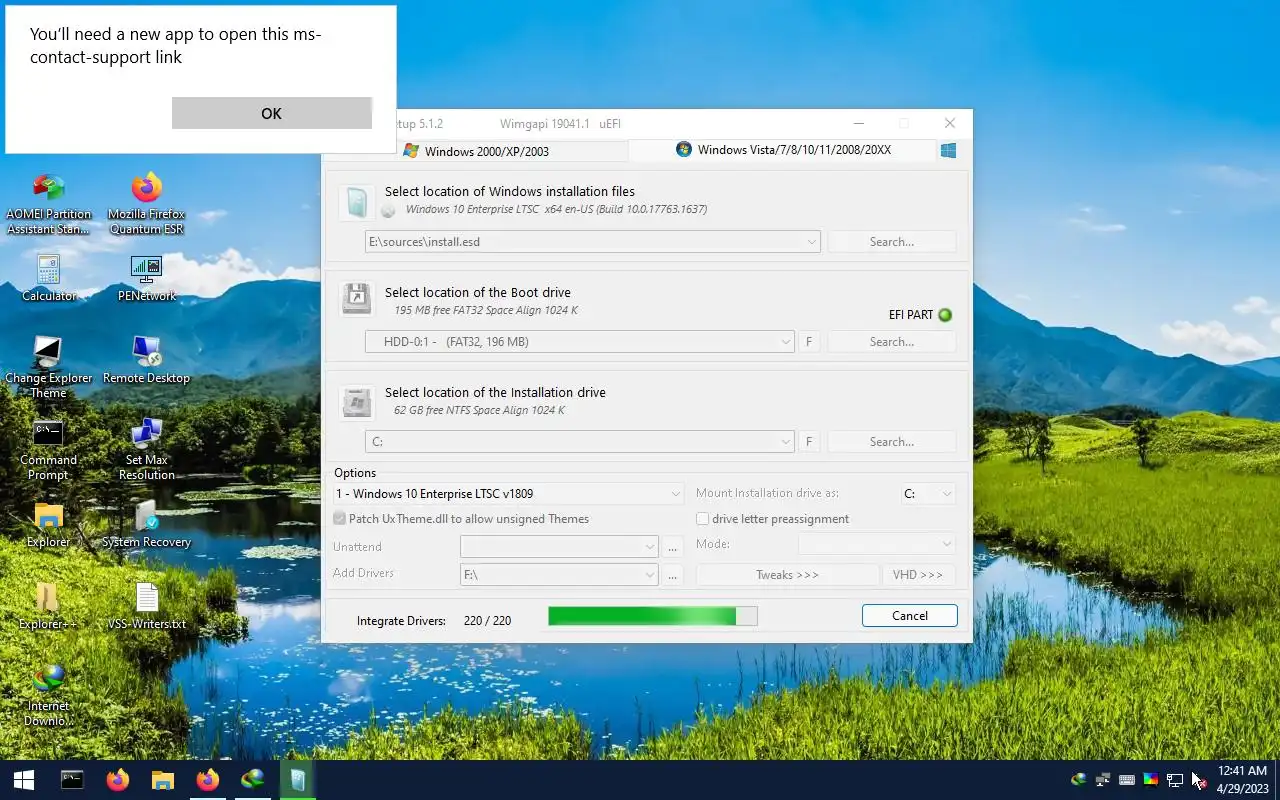
Task: Click '195 MB free FAT32 Space Align 1024 K' text
Action: (486, 311)
